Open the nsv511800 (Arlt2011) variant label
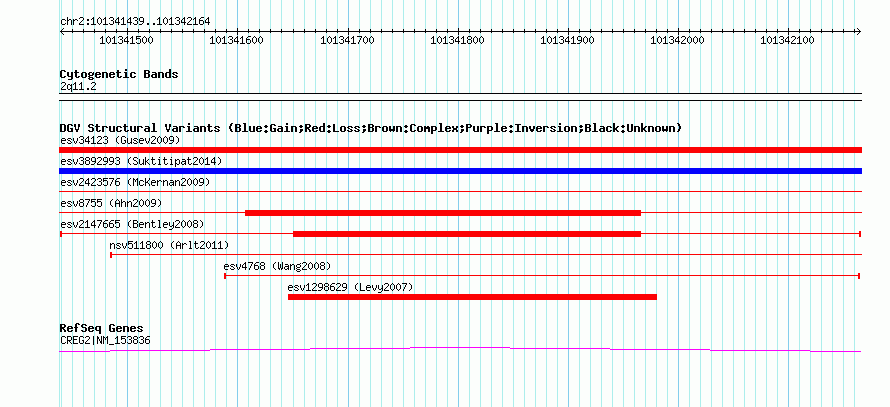 169,245
